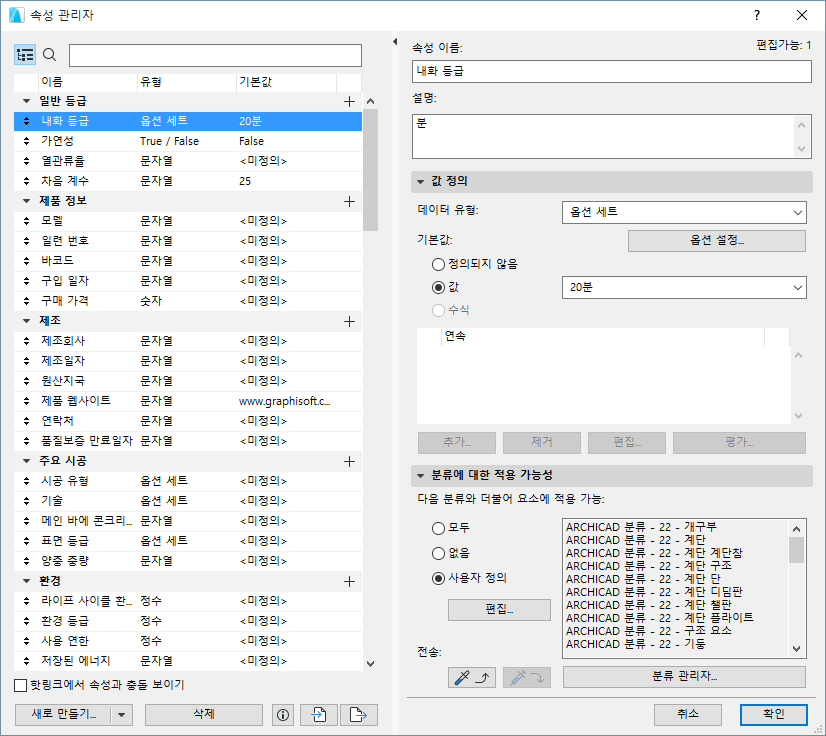Click 옵션 설정... button

[717, 241]
